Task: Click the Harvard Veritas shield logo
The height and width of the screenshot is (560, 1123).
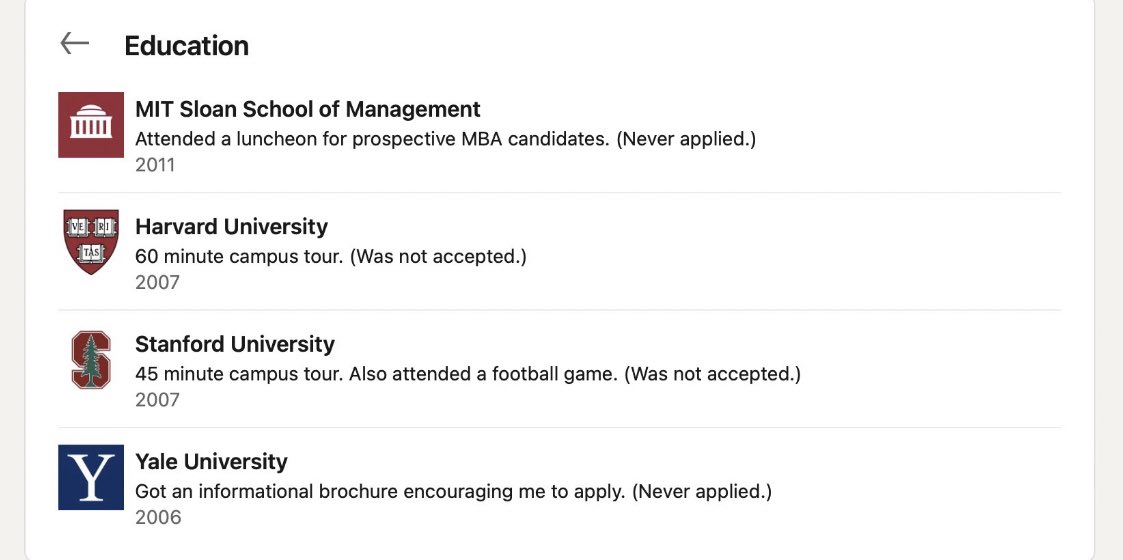Action: (91, 242)
